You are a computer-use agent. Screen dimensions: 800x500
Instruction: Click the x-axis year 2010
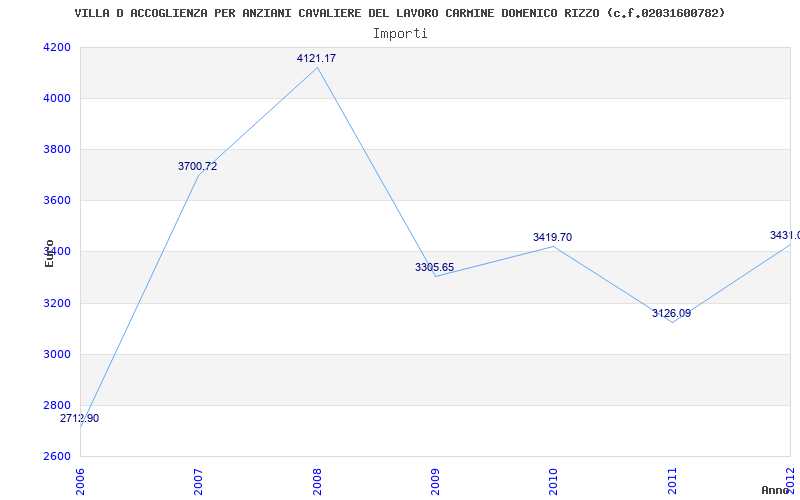tap(554, 481)
